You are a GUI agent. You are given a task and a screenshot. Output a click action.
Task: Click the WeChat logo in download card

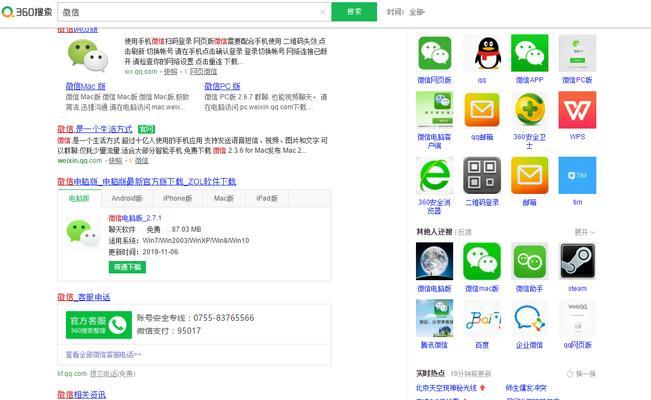83,233
